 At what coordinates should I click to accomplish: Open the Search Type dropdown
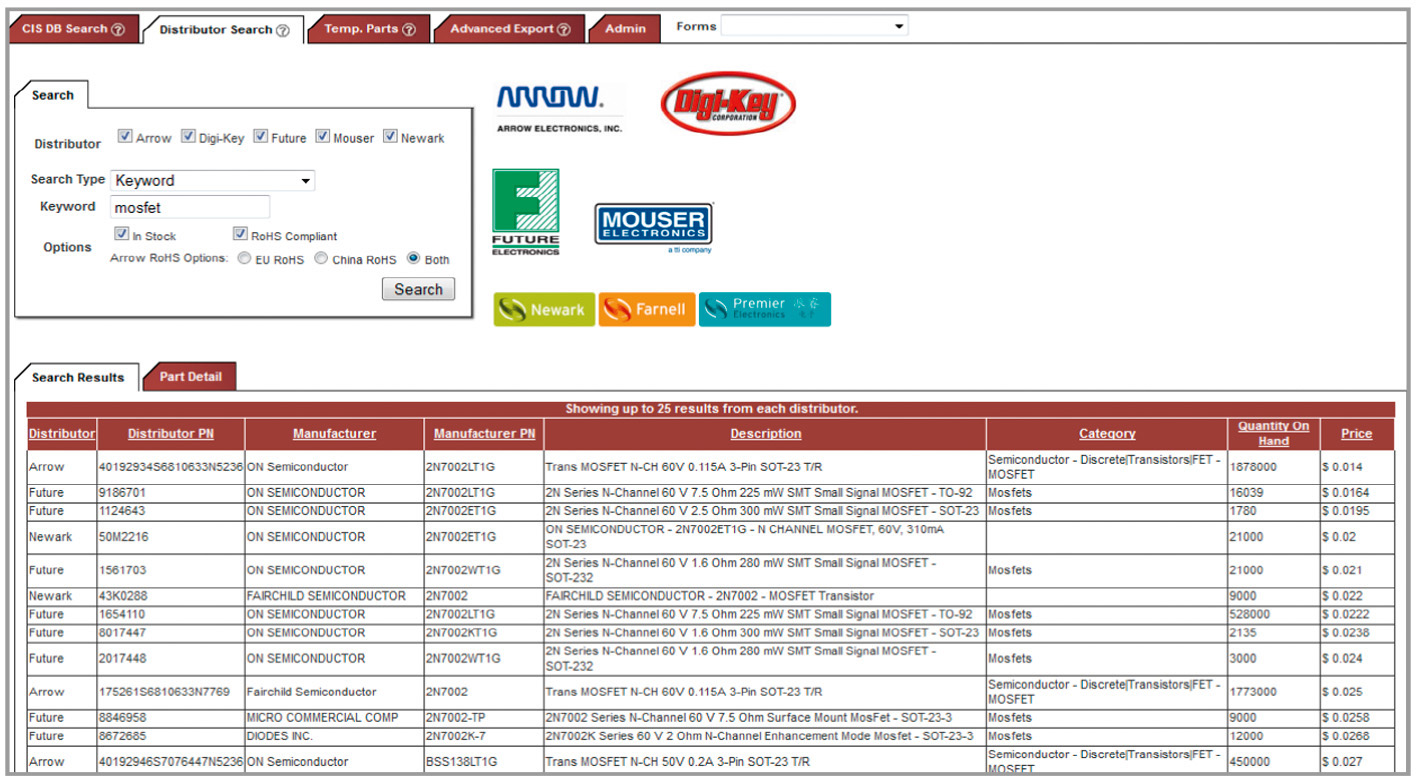point(212,181)
